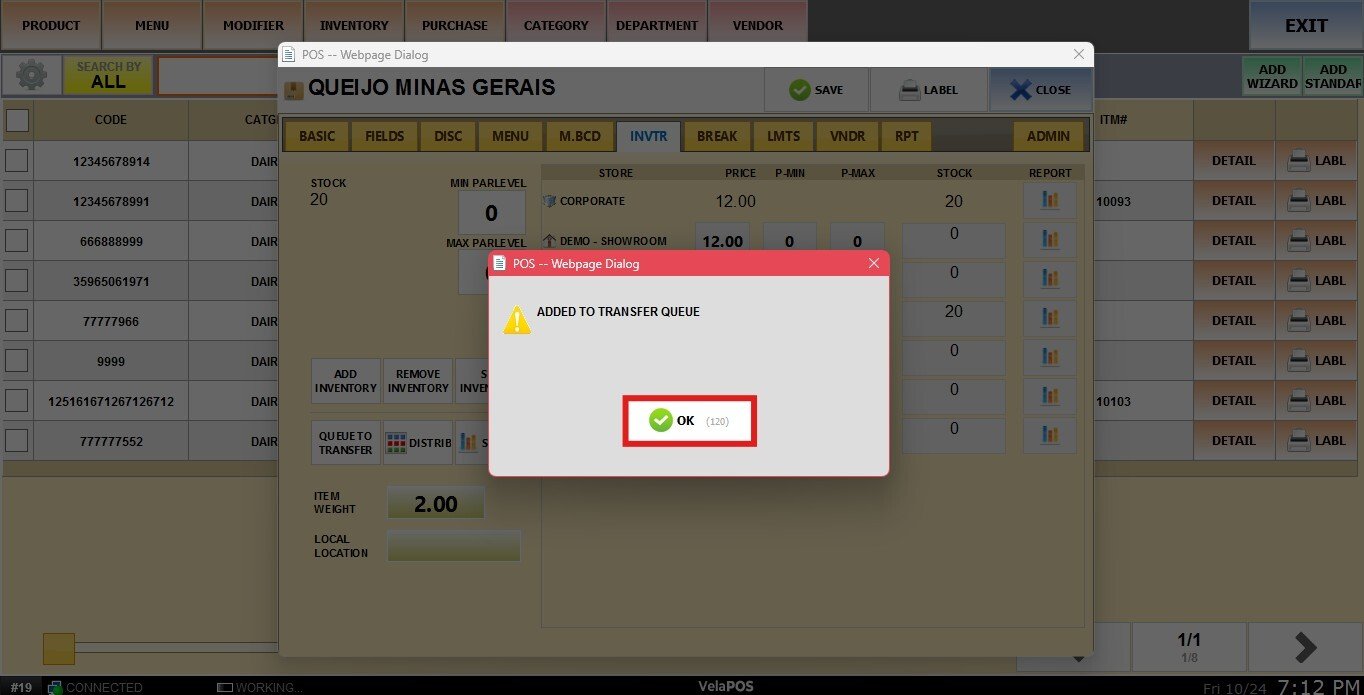Open the INVENTORY menu
Screen dimensions: 1364x695
[353, 25]
